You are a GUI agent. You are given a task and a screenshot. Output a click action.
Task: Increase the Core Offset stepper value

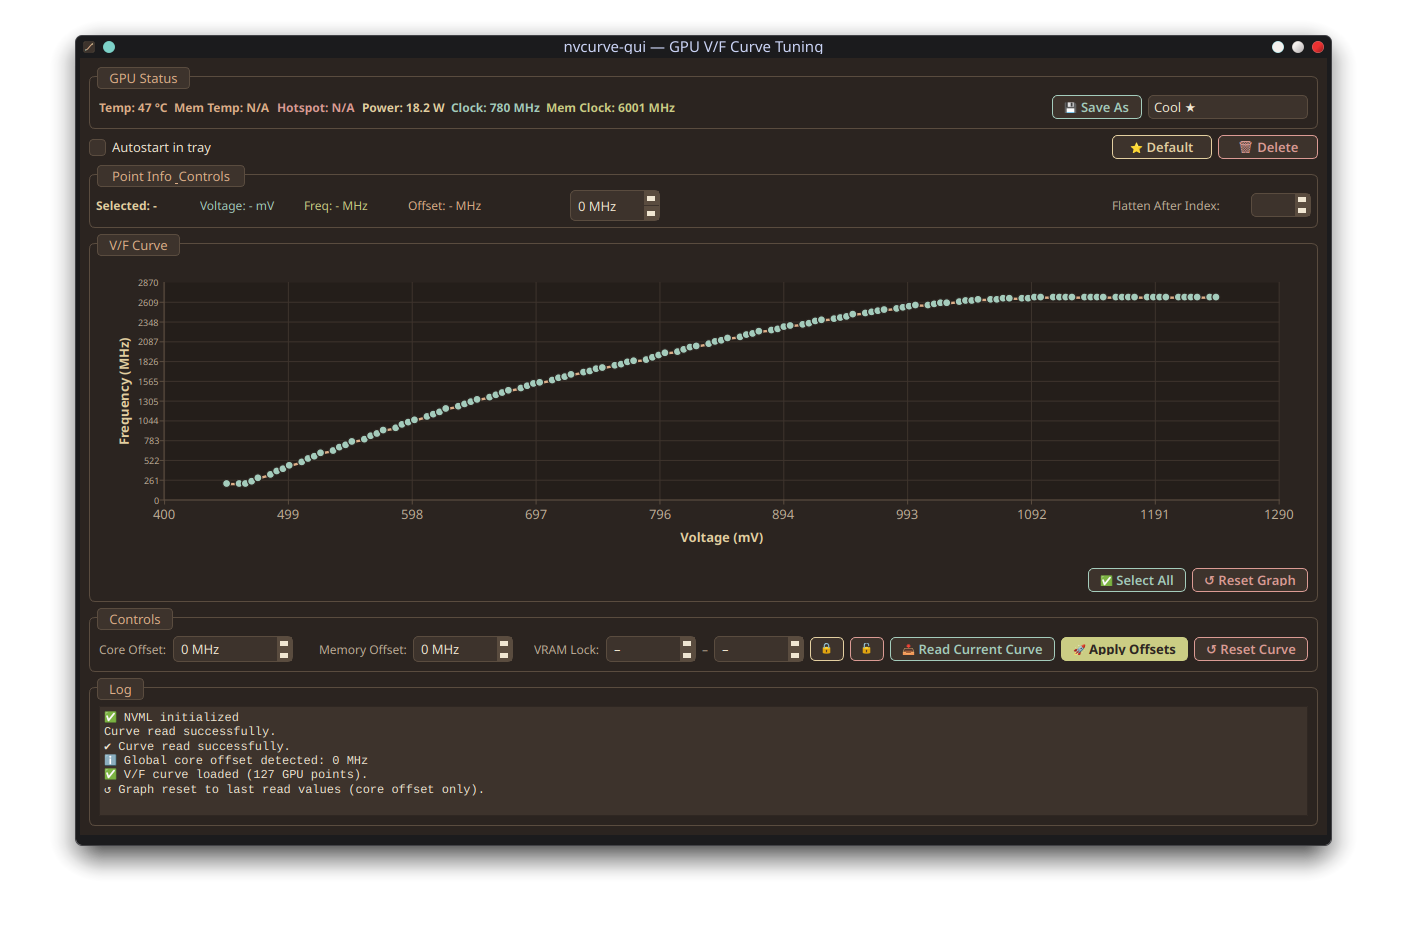(x=284, y=644)
